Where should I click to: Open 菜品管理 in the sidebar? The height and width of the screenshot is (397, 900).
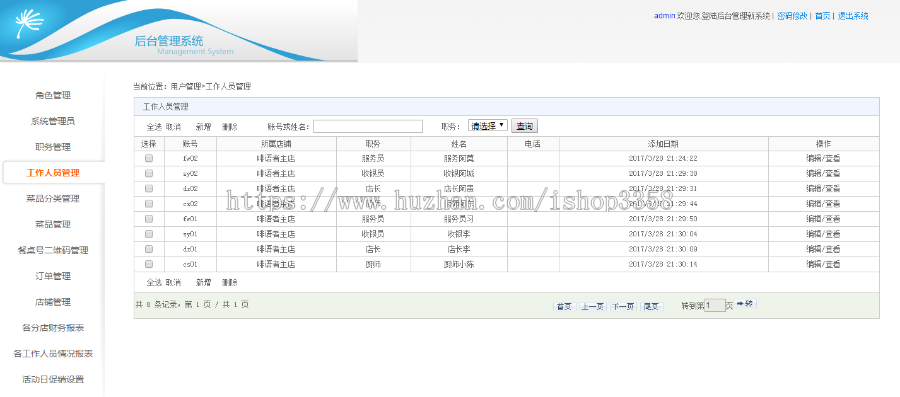click(x=53, y=224)
